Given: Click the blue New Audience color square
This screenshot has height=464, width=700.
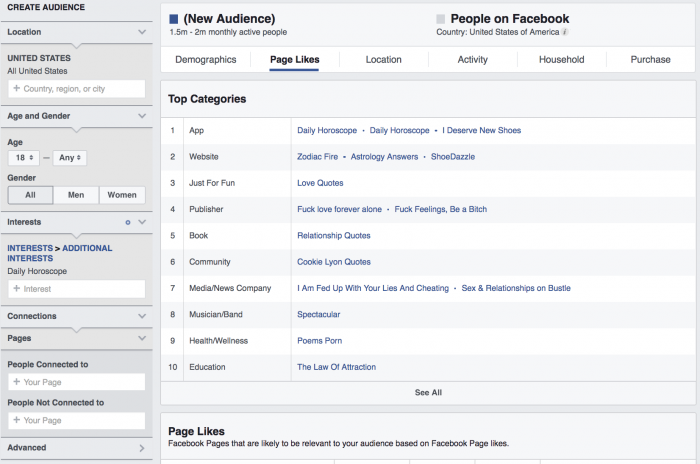Looking at the screenshot, I should [174, 19].
